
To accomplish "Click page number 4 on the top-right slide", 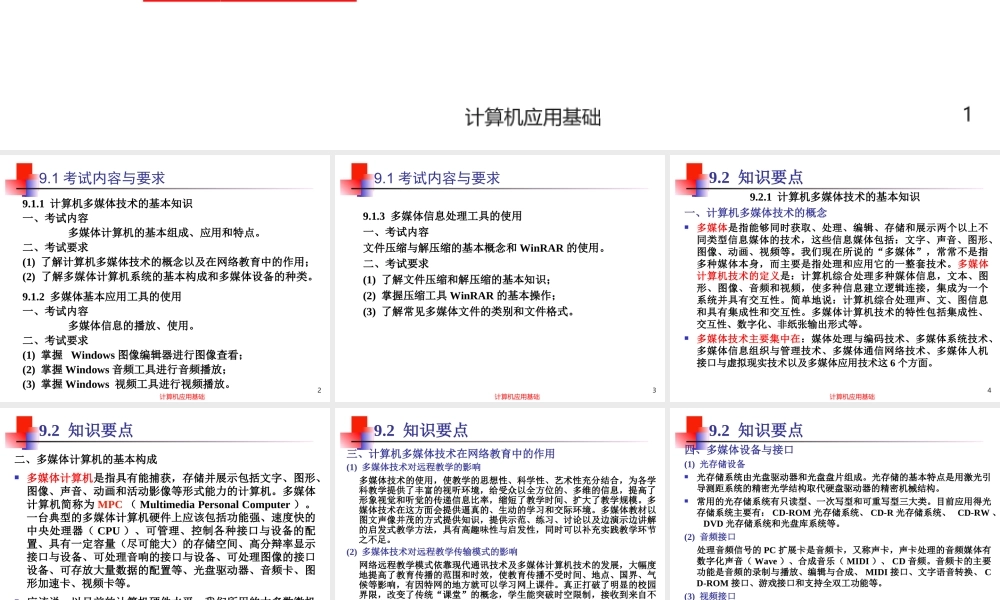I will pos(988,390).
